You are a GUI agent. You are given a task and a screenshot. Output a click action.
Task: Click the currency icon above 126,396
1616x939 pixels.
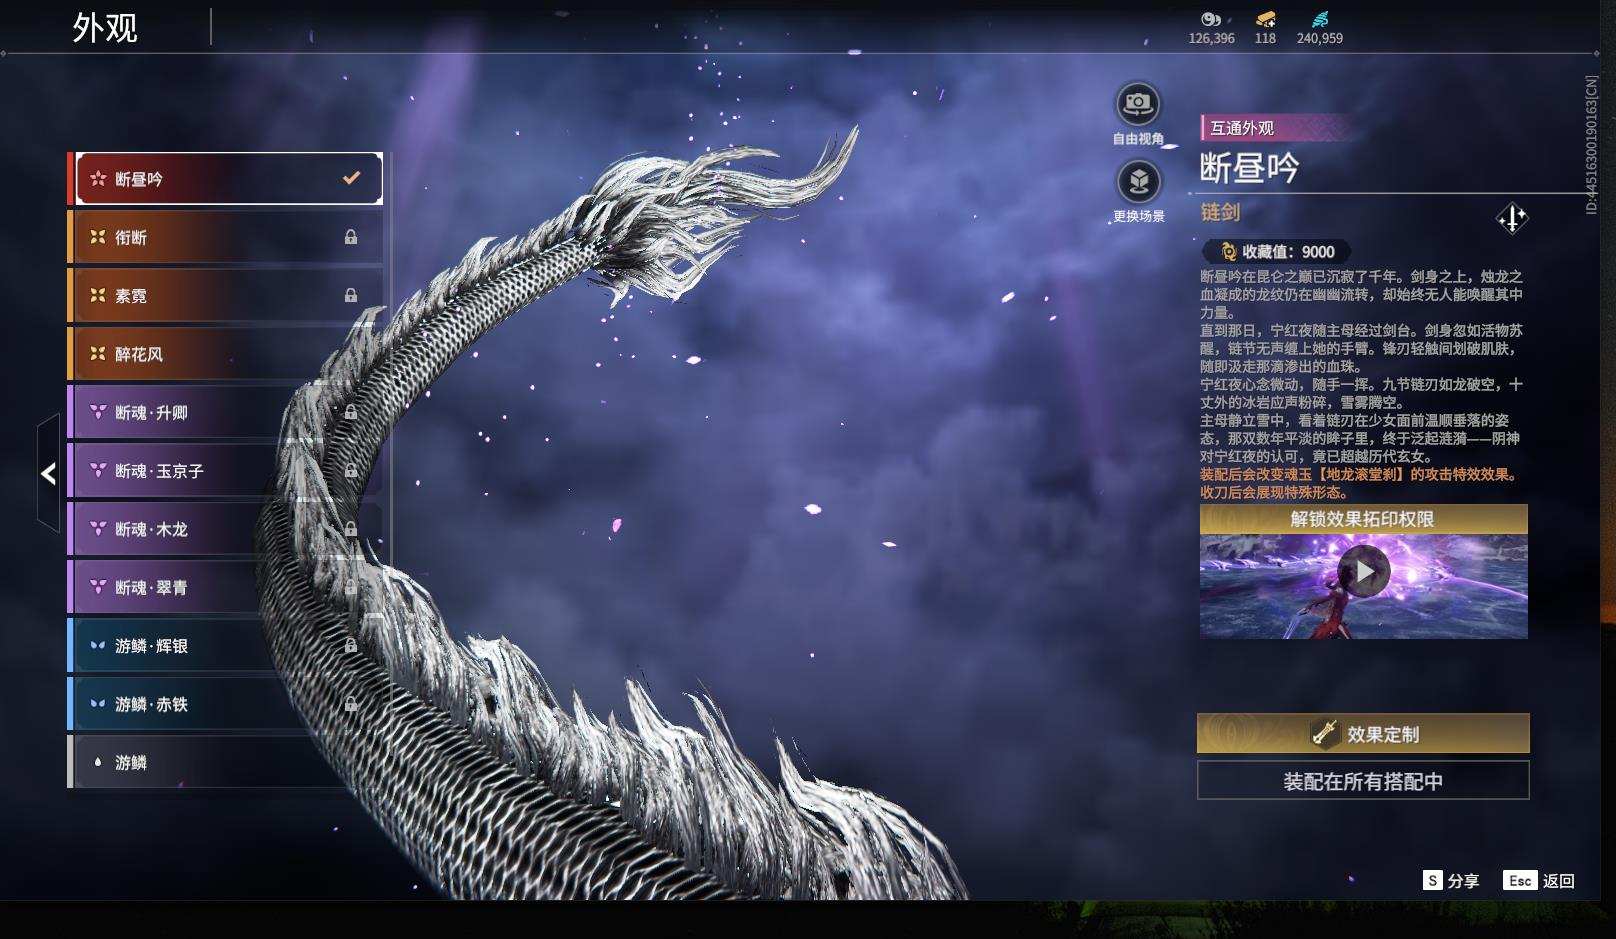pos(1211,19)
